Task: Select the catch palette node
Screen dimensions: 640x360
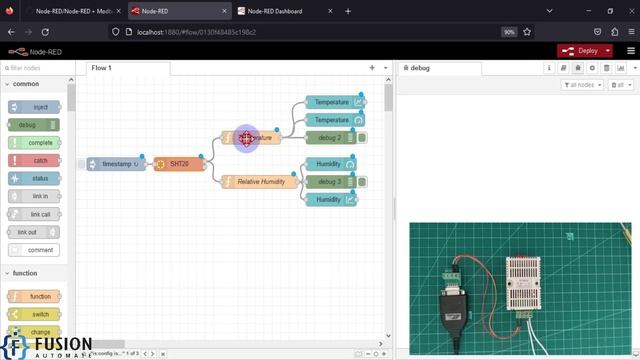Action: click(34, 160)
